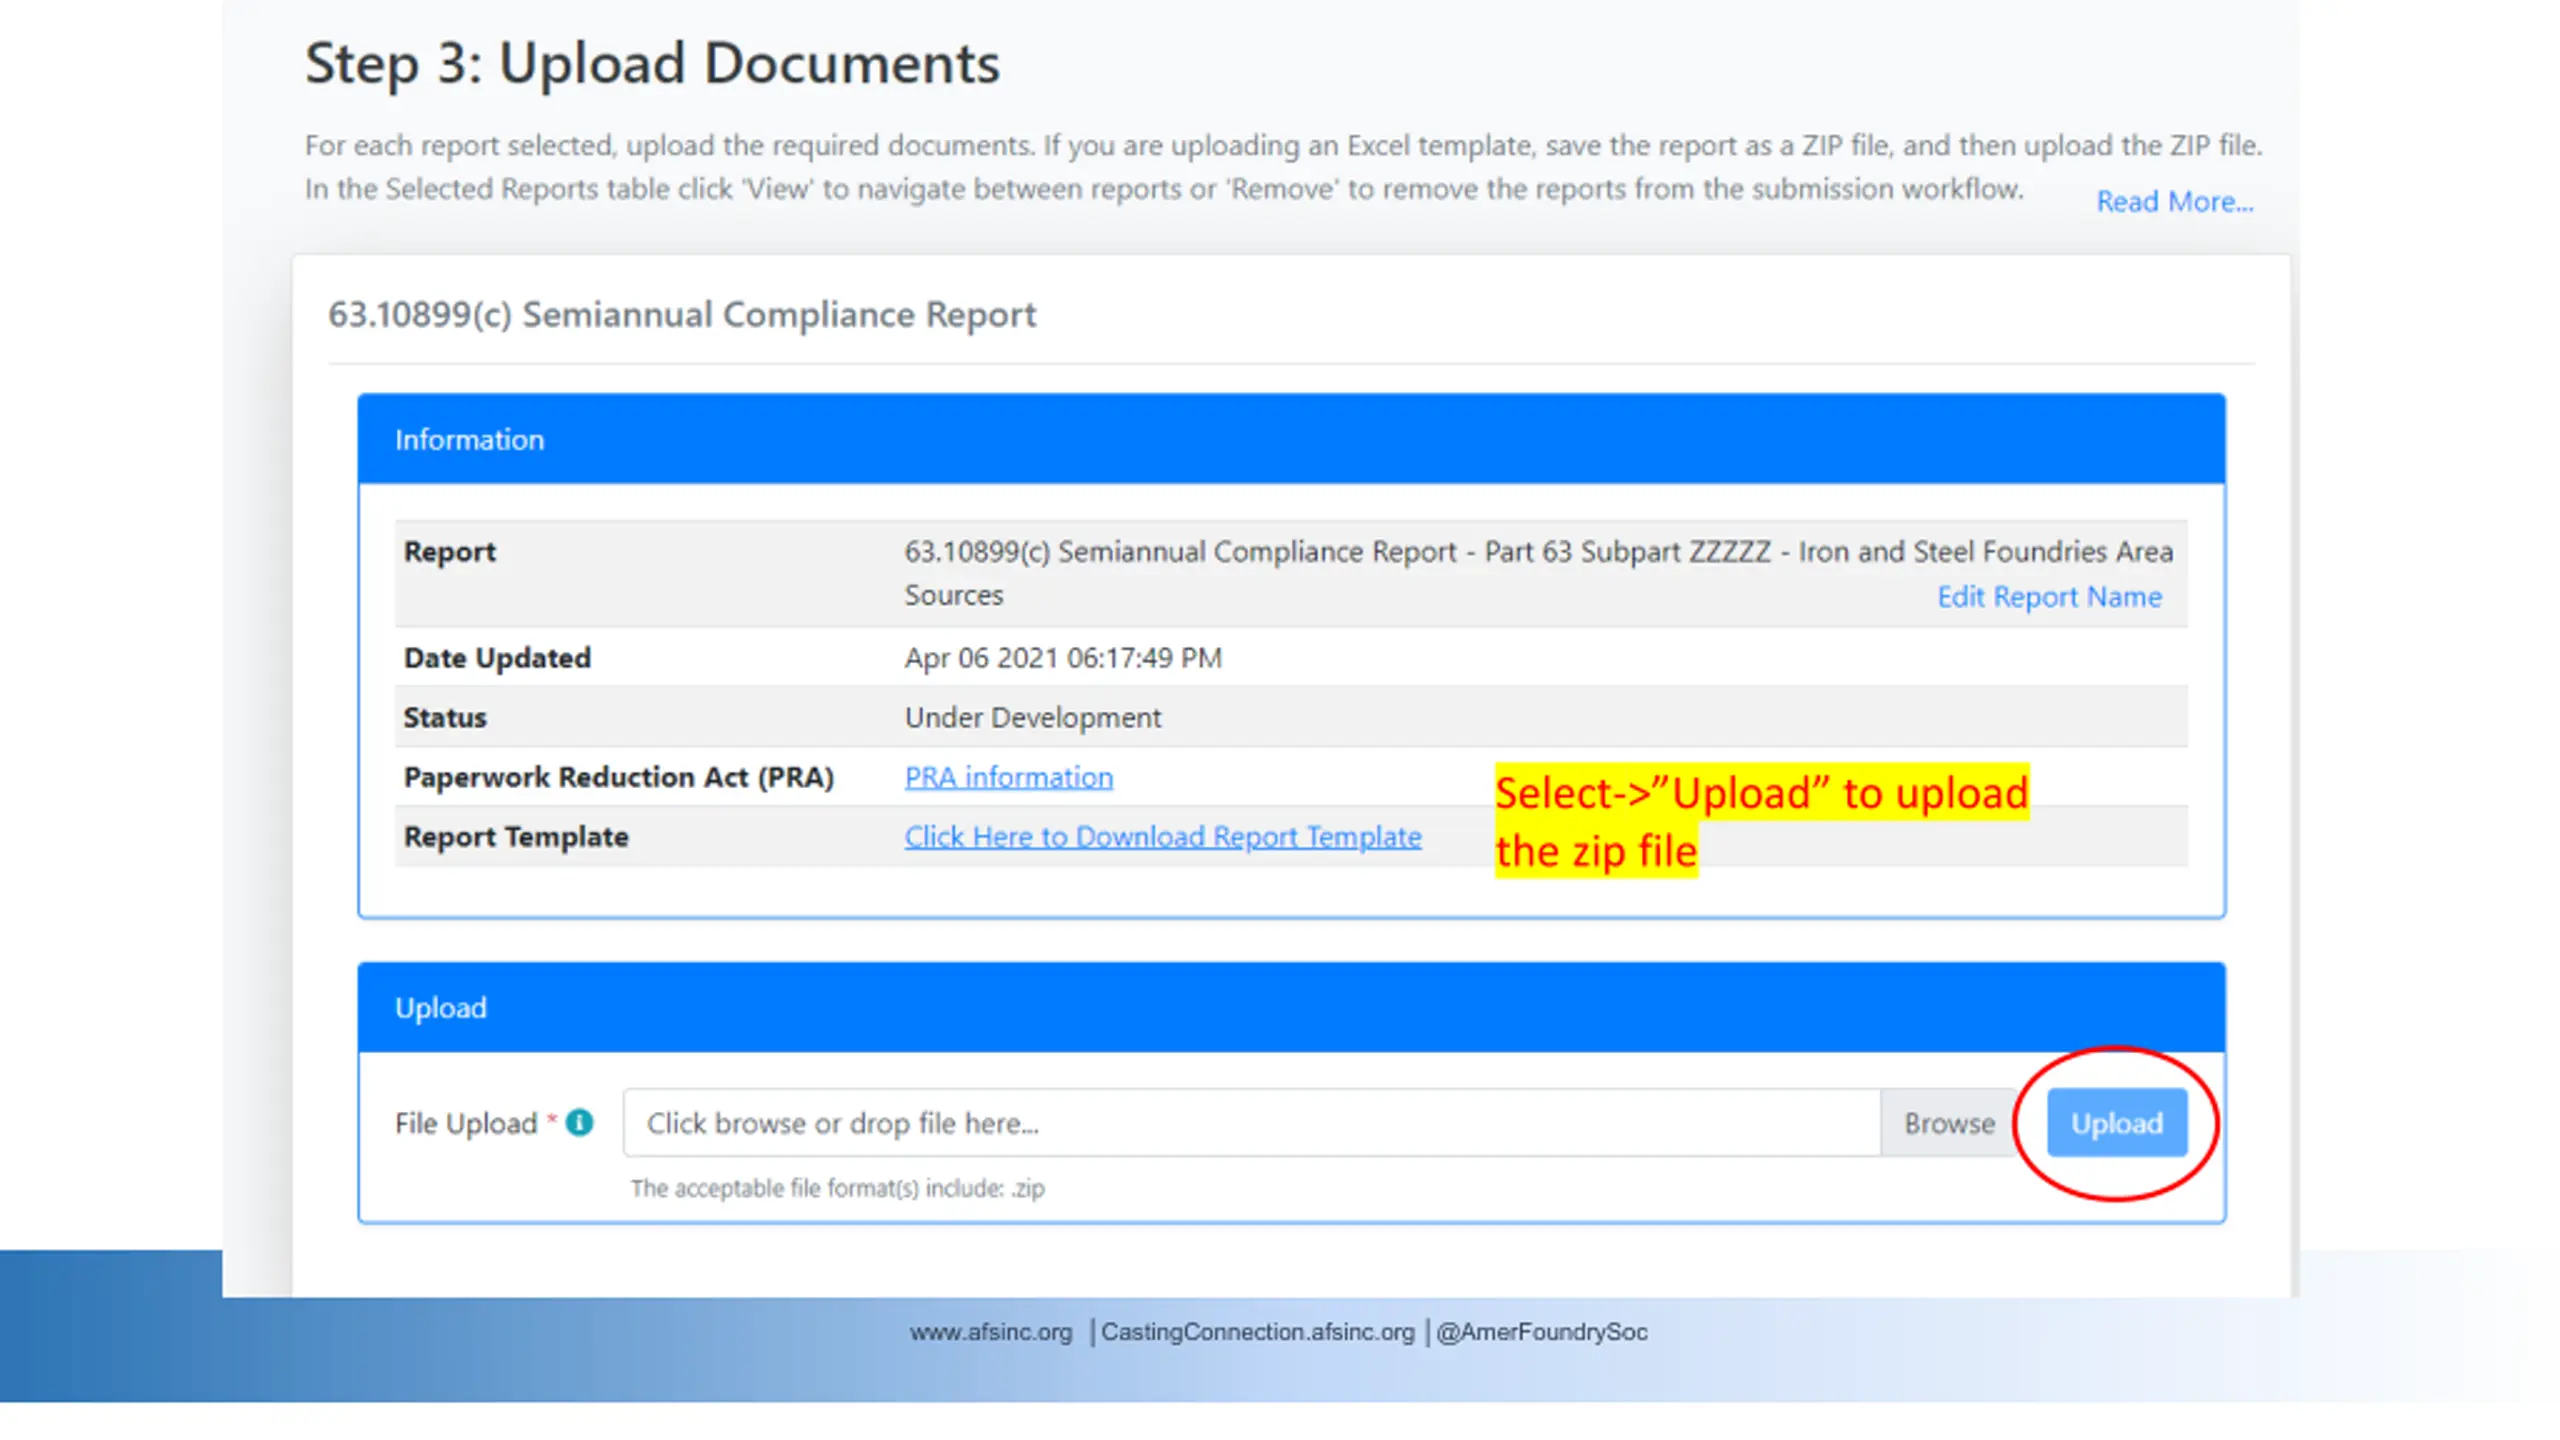Click the File Upload info icon
Screen dimensions: 2560x1440
coord(579,1123)
